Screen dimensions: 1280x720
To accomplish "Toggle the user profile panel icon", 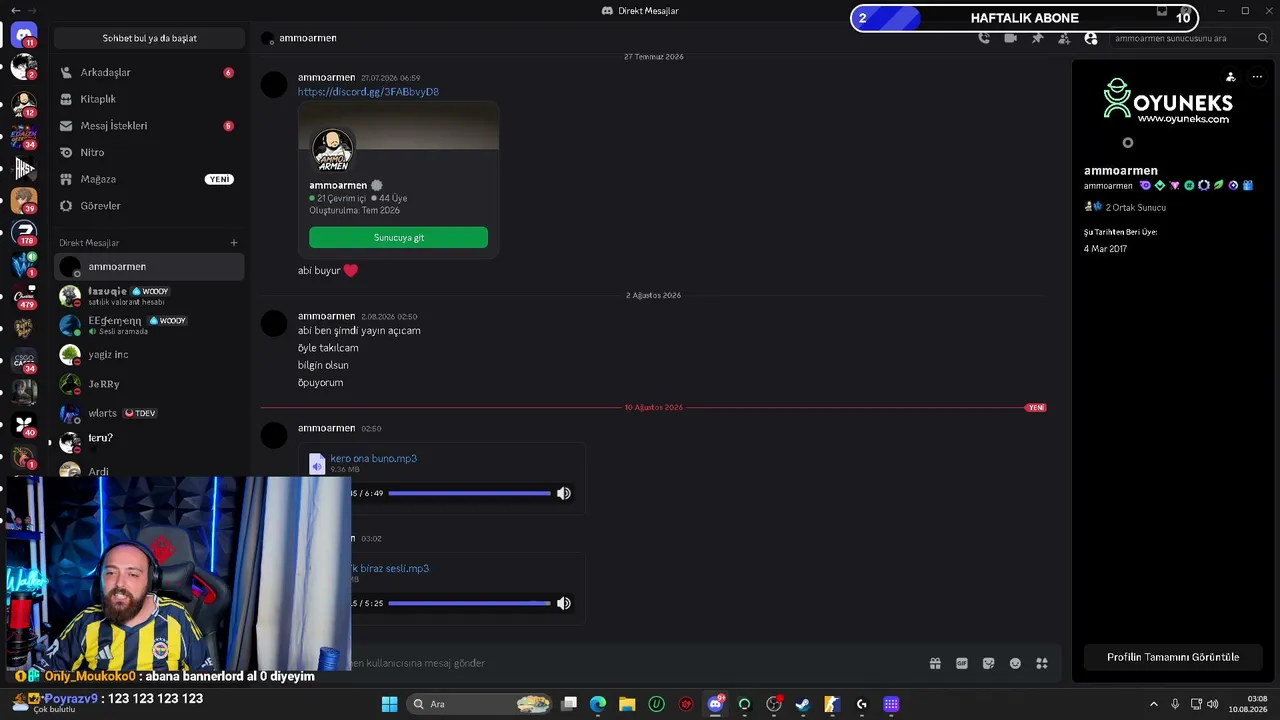I will [1091, 38].
